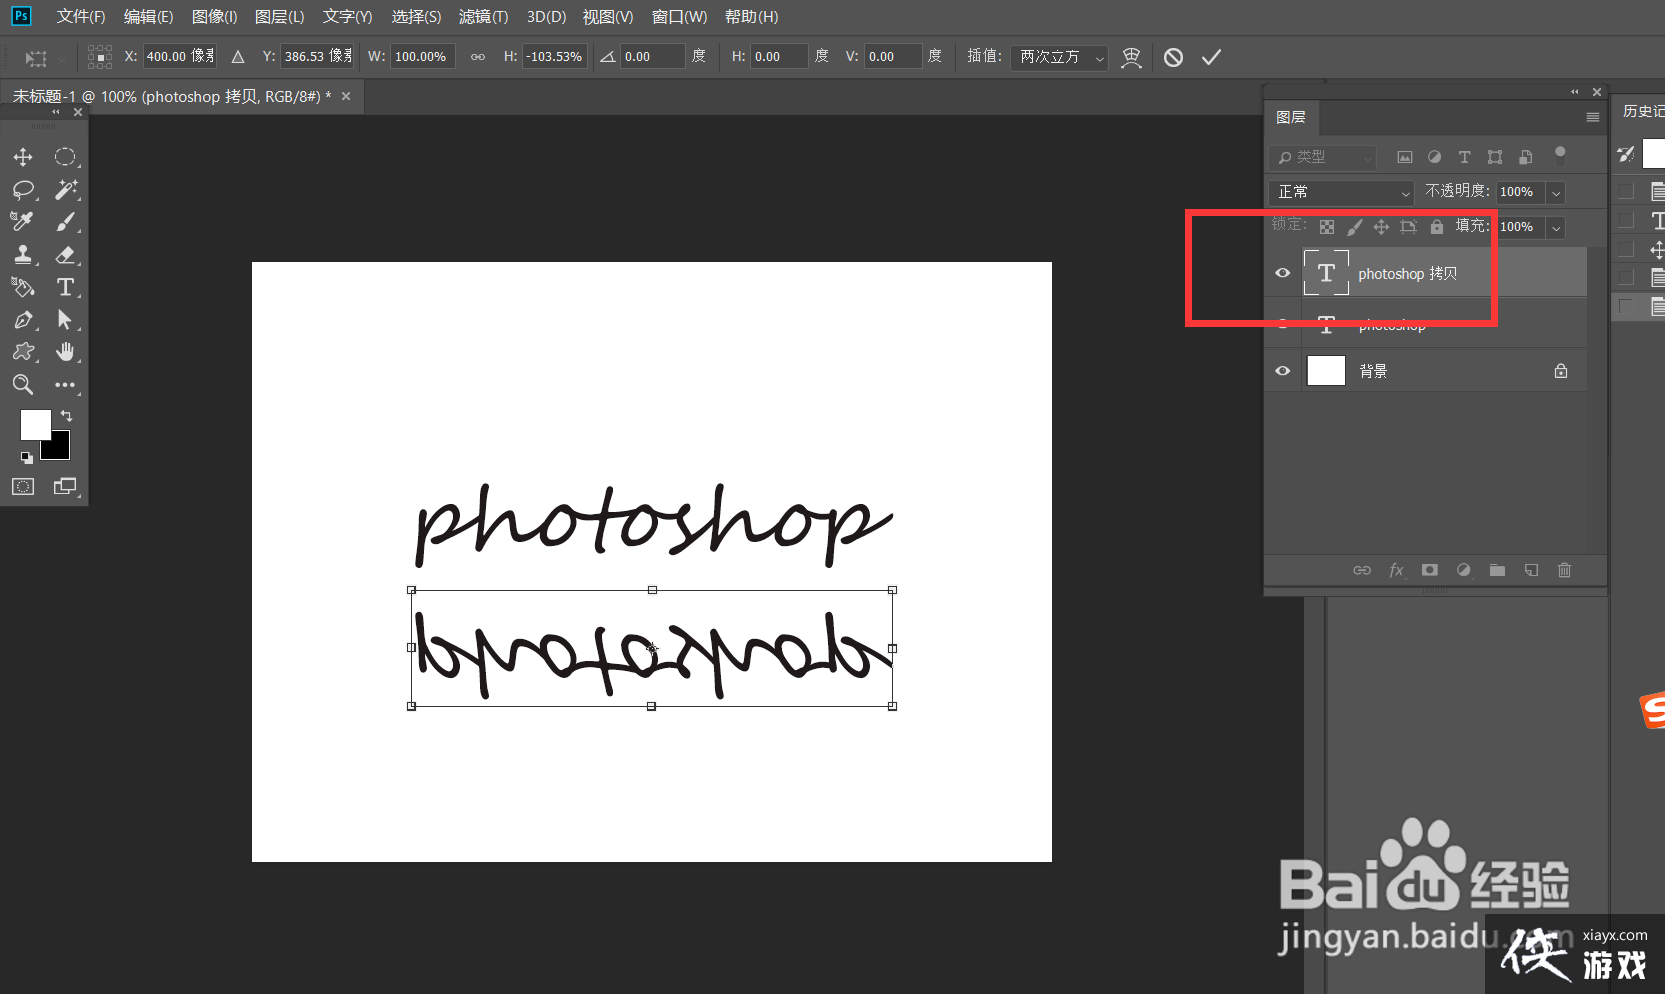Open the 插值 interpolation dropdown showing 两次立方

[x=1058, y=57]
